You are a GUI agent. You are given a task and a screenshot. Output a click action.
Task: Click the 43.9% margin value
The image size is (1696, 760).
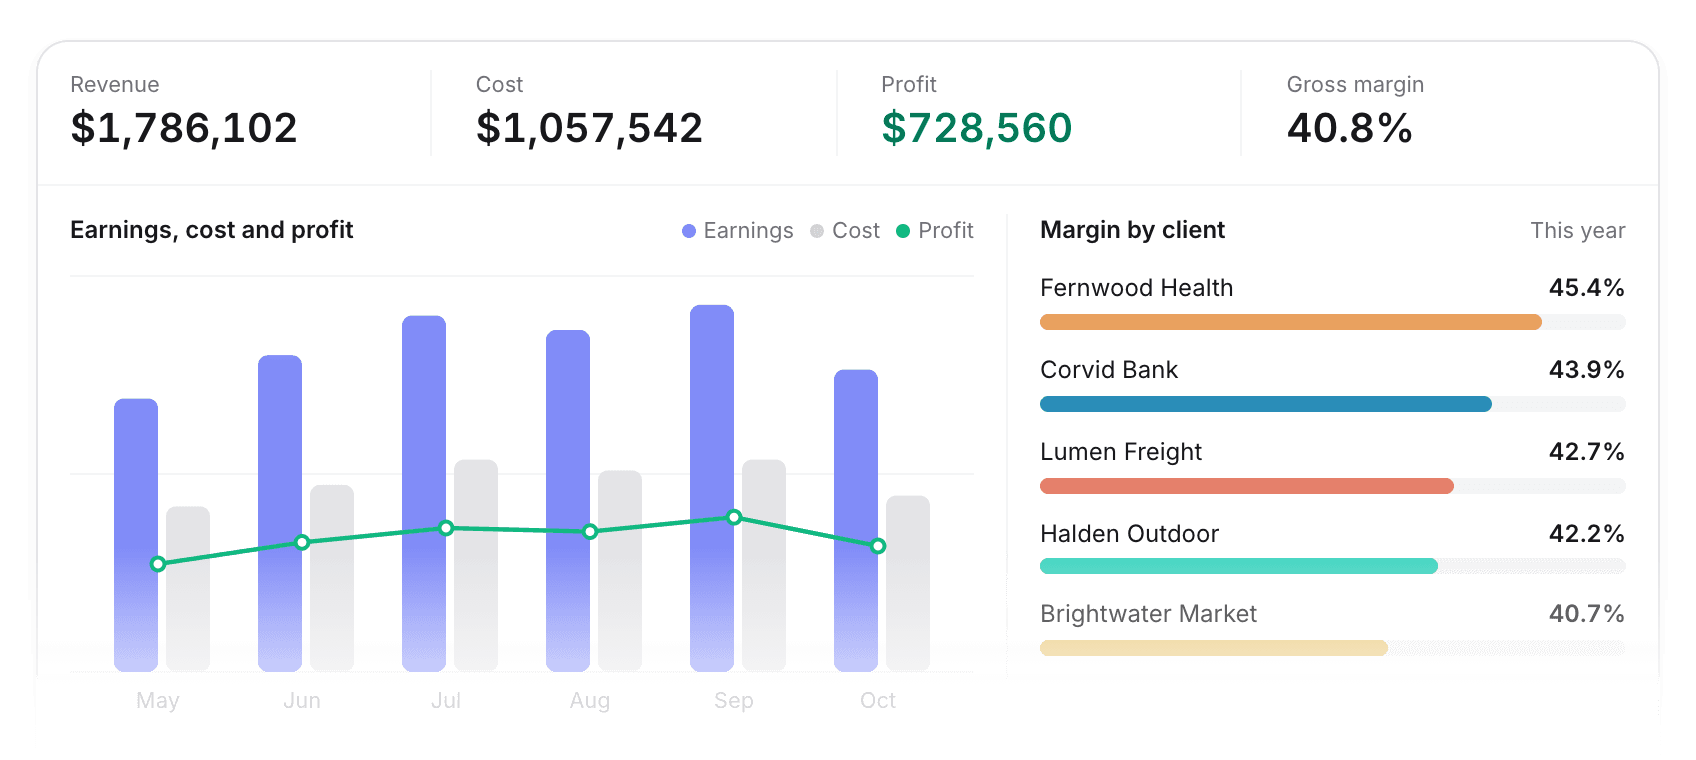coord(1587,370)
